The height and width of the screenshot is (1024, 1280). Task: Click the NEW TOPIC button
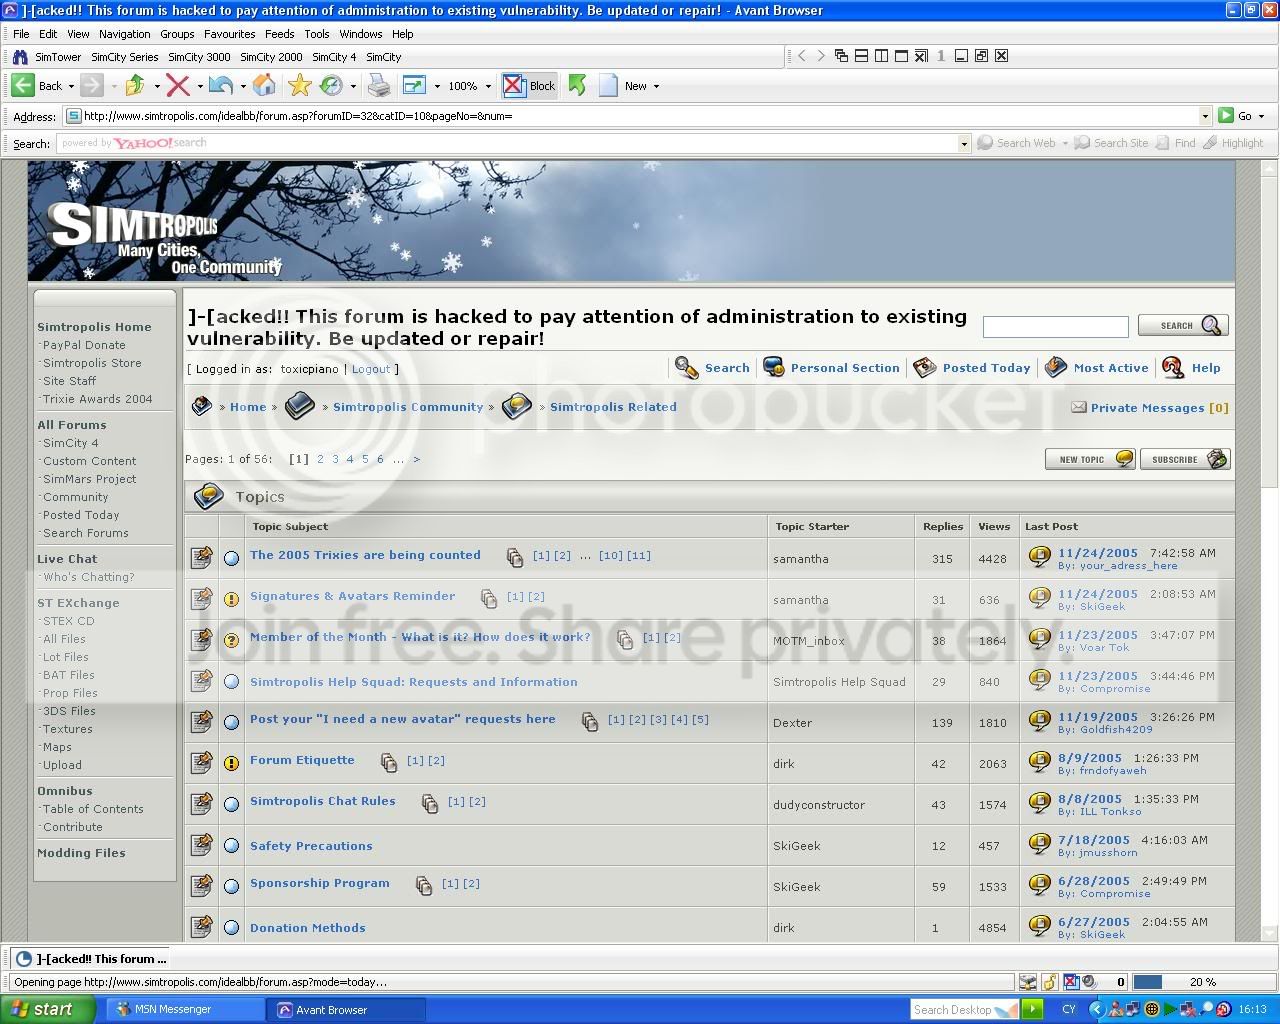tap(1090, 459)
